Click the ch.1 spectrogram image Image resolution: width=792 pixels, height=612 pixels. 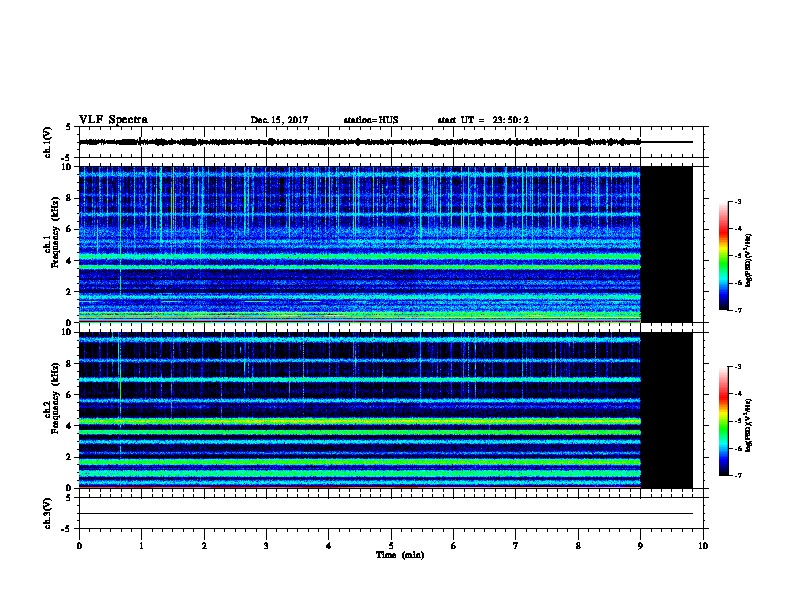[360, 244]
